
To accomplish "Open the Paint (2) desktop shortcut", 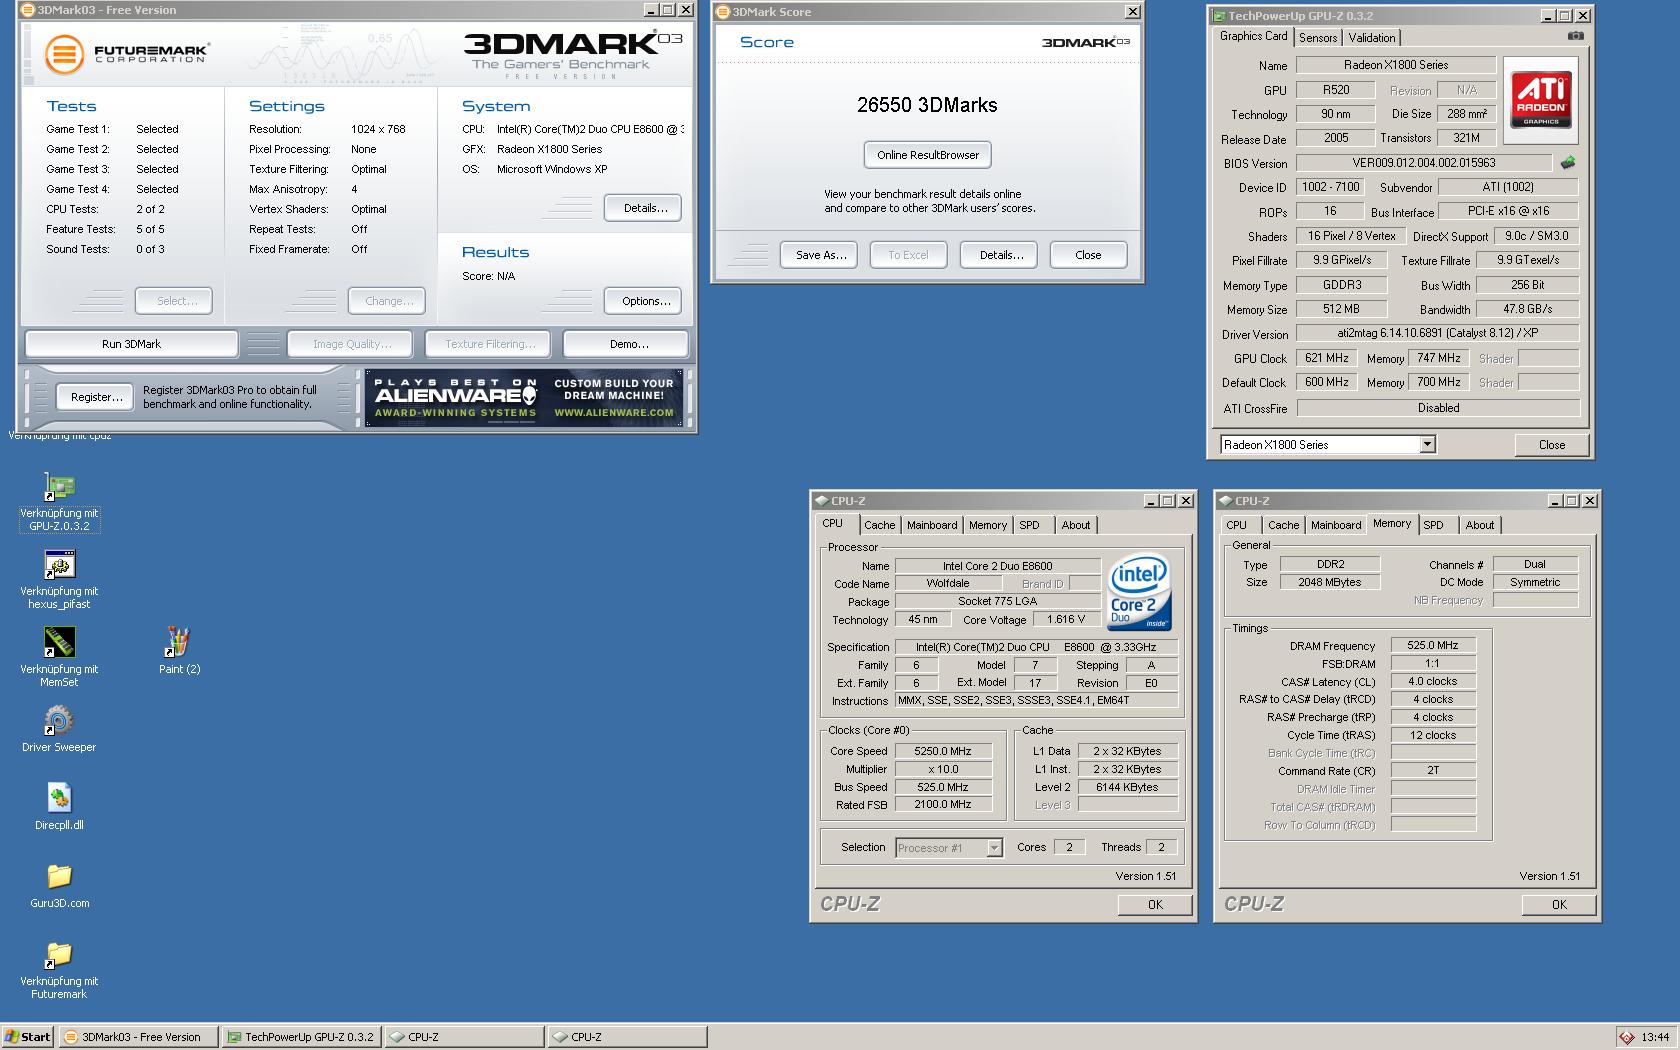I will pyautogui.click(x=179, y=651).
